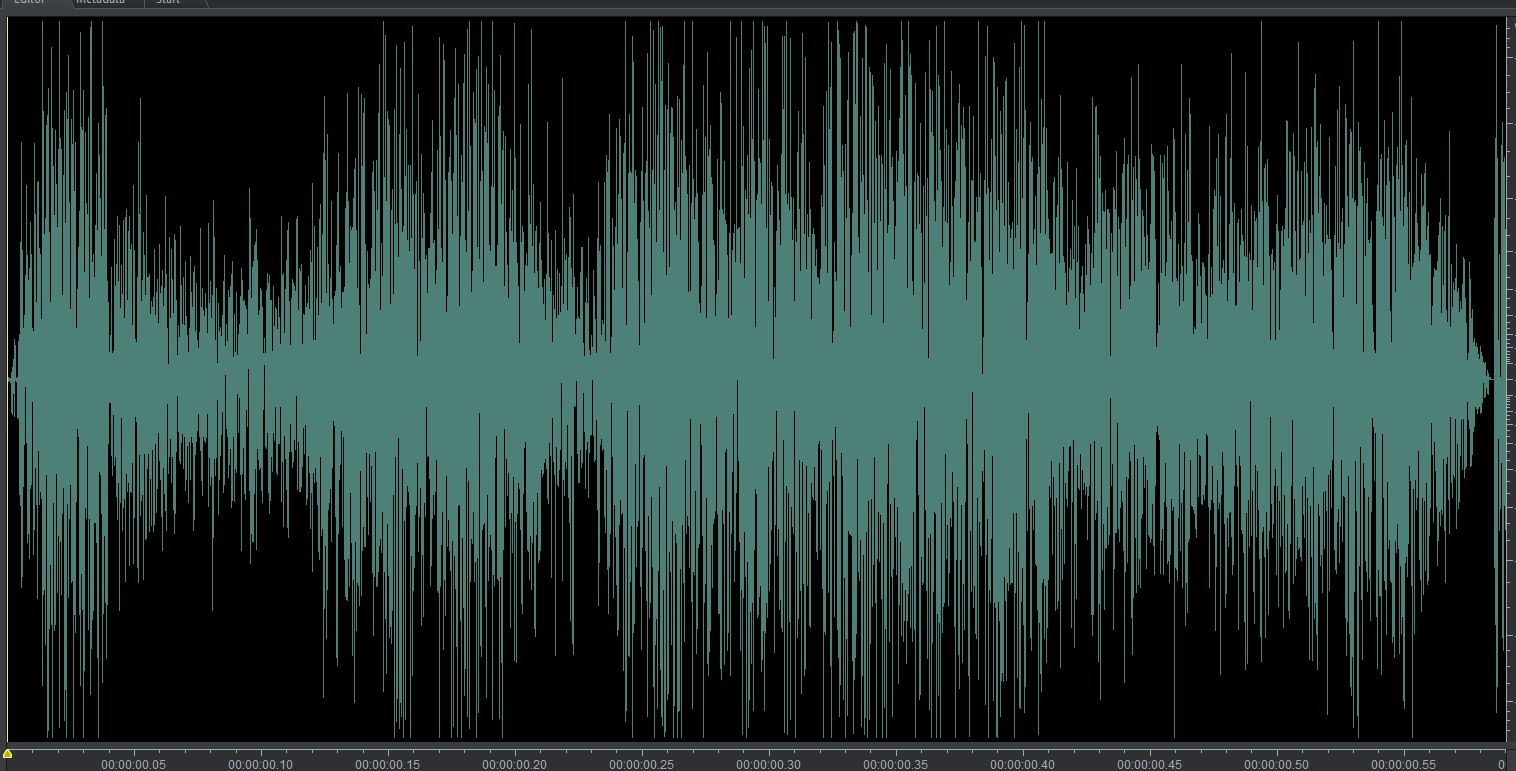Image resolution: width=1516 pixels, height=771 pixels.
Task: Click the 00:00:00.55 timeline label
Action: tap(1403, 764)
